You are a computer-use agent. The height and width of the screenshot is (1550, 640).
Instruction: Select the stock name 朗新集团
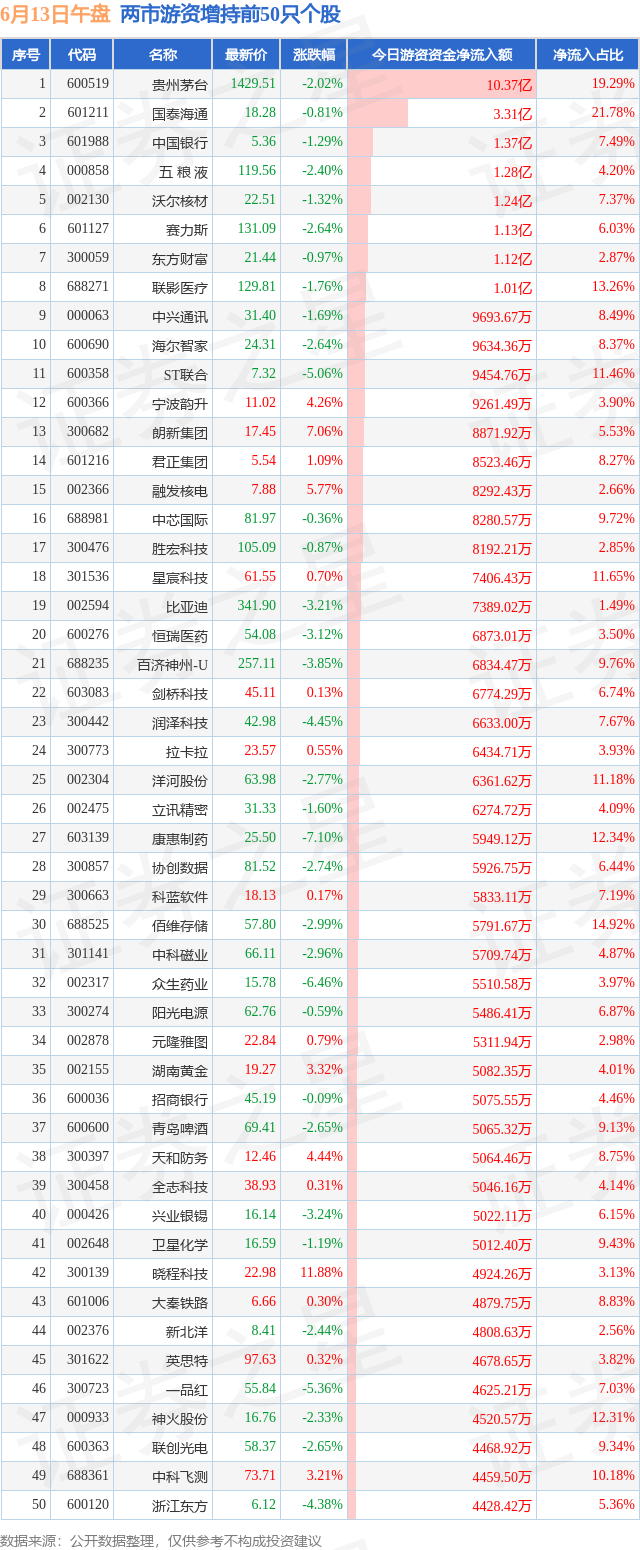point(180,432)
